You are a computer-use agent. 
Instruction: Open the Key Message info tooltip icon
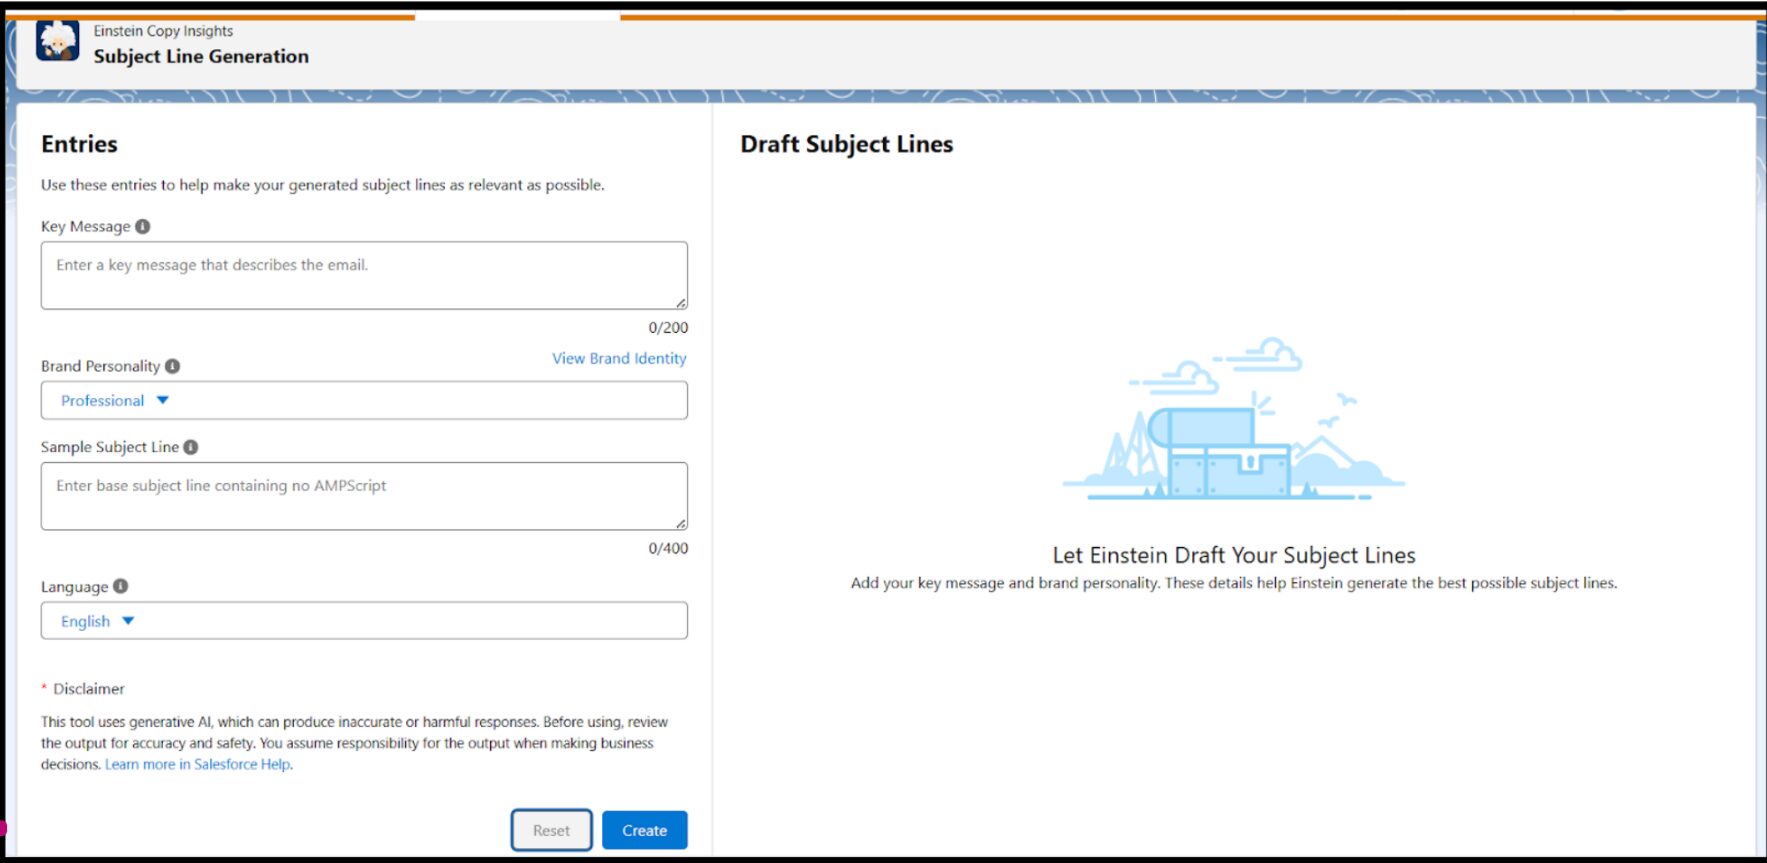143,226
